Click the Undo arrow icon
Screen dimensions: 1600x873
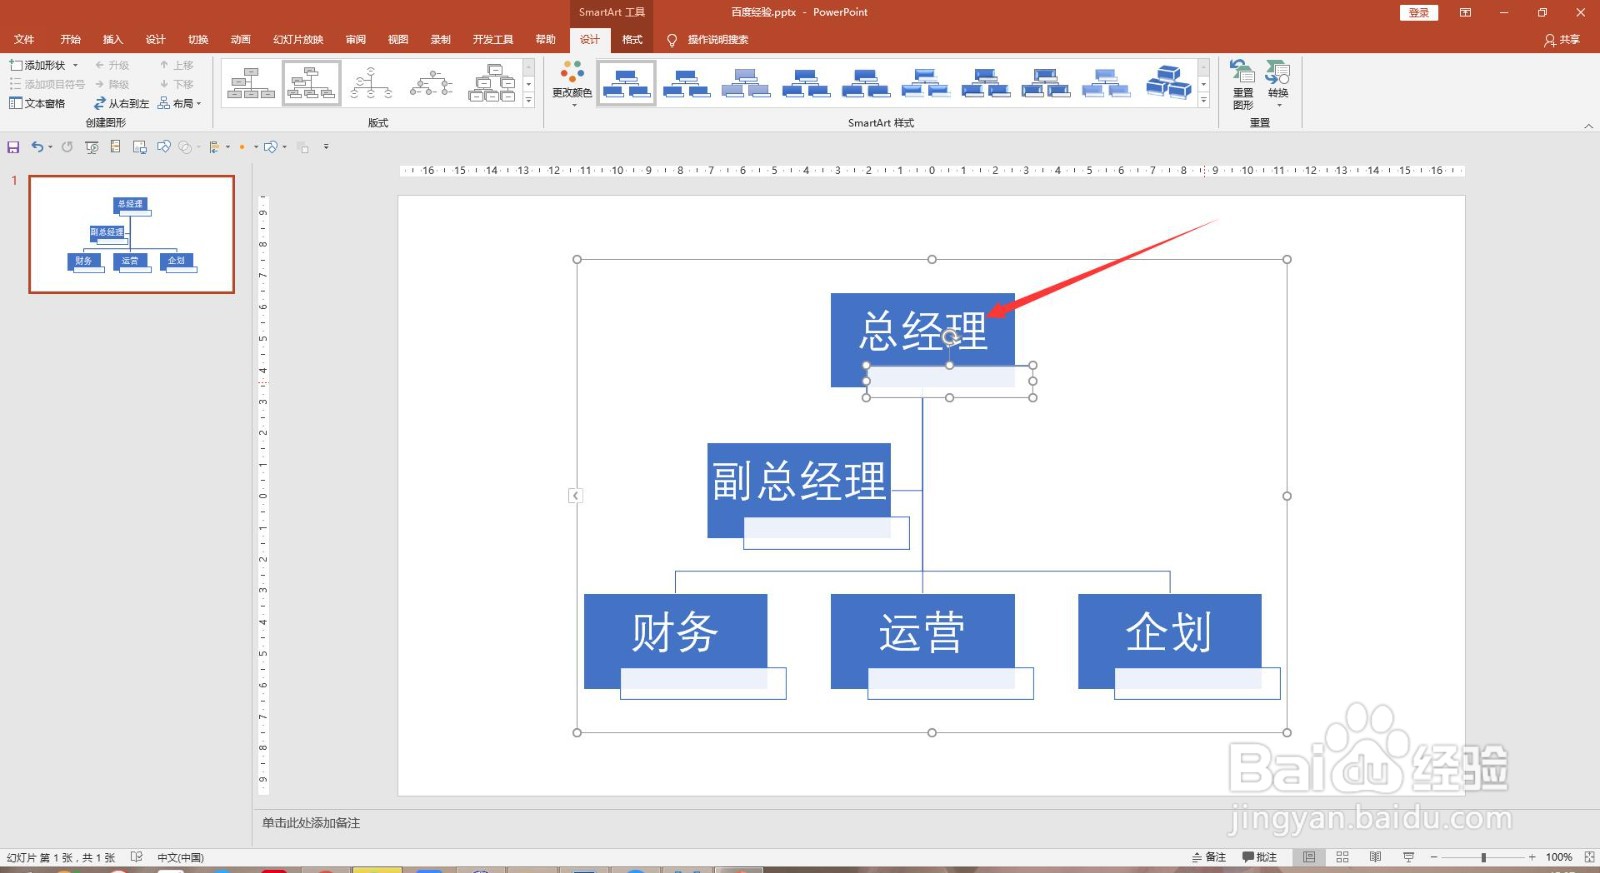(36, 147)
